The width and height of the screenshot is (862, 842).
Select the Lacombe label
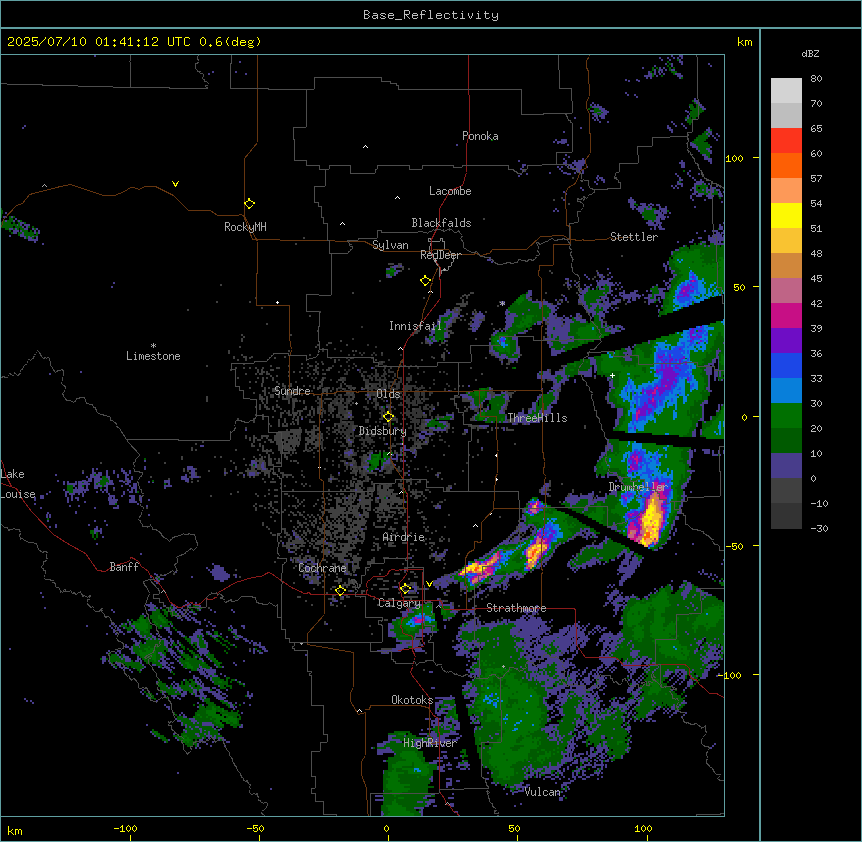[x=450, y=191]
